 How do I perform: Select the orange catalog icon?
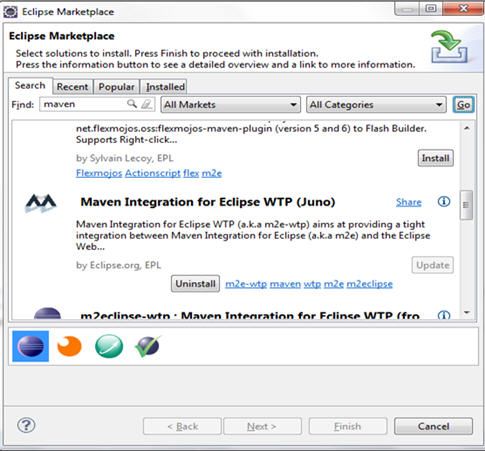coord(69,346)
